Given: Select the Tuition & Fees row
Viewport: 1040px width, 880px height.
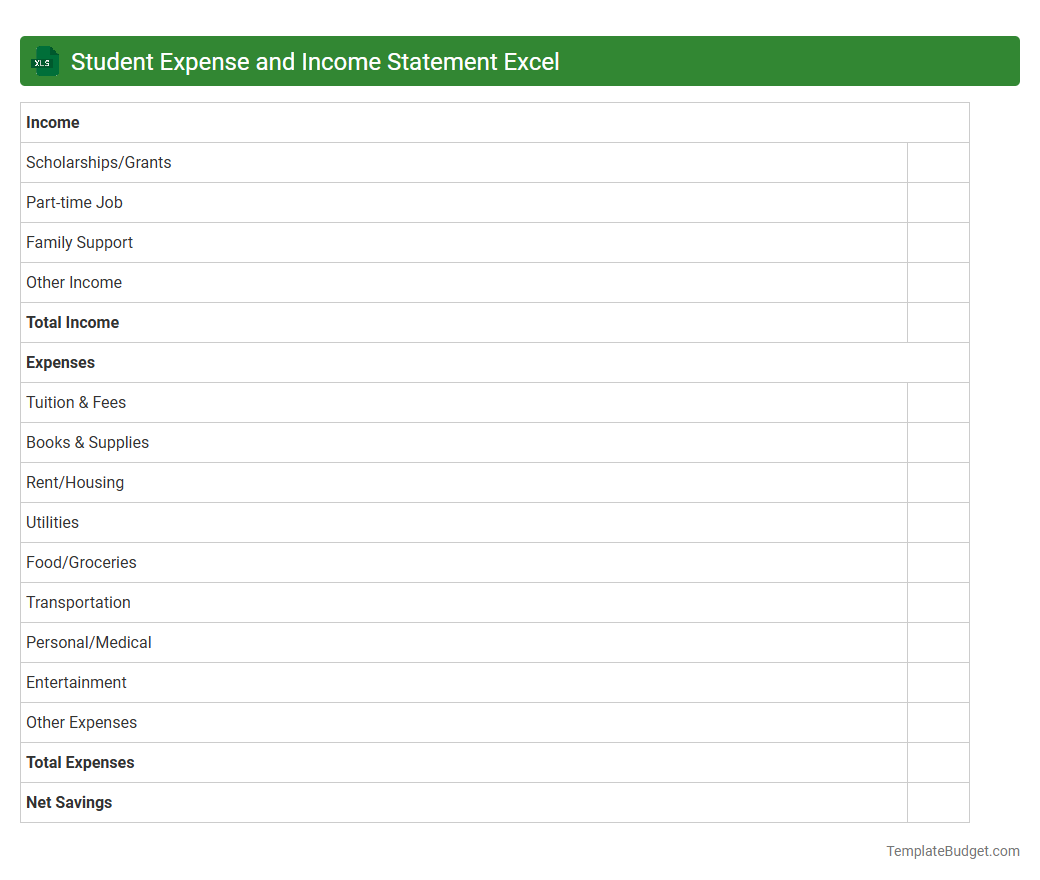Looking at the screenshot, I should pos(76,402).
